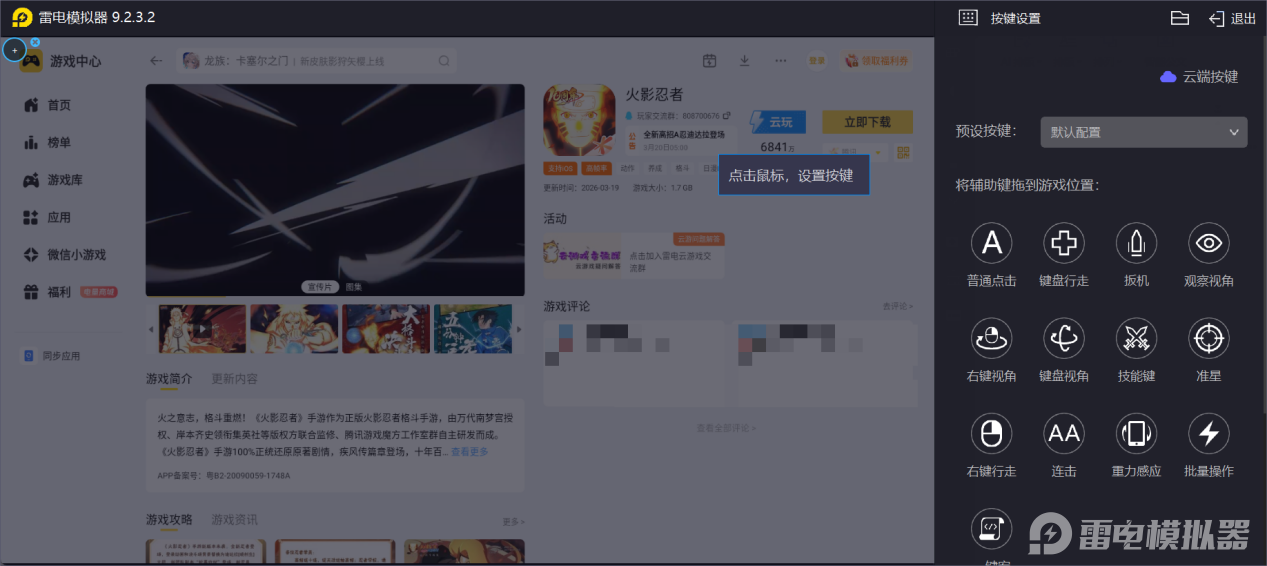Select the 右键行走 mouse tool
The height and width of the screenshot is (566, 1267).
click(991, 434)
